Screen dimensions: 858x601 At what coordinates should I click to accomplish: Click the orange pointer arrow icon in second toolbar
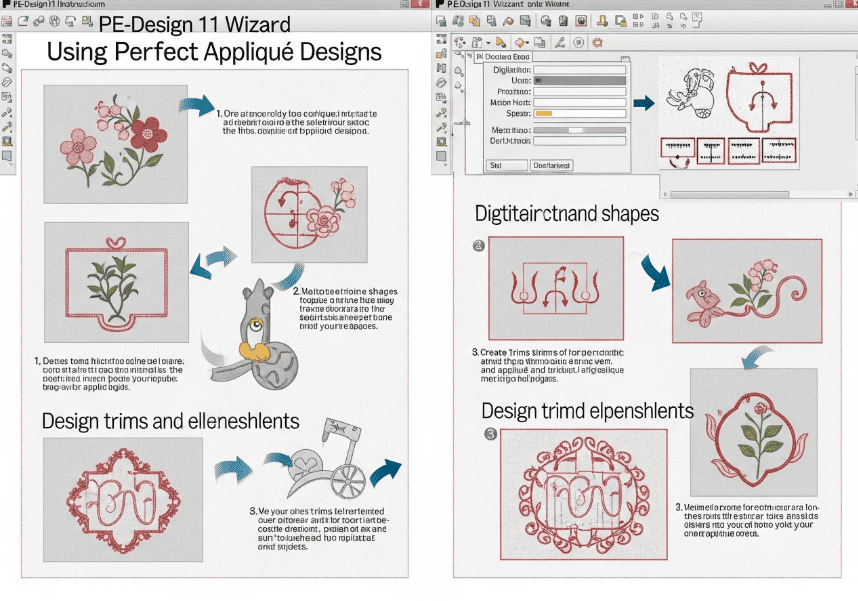pyautogui.click(x=501, y=42)
